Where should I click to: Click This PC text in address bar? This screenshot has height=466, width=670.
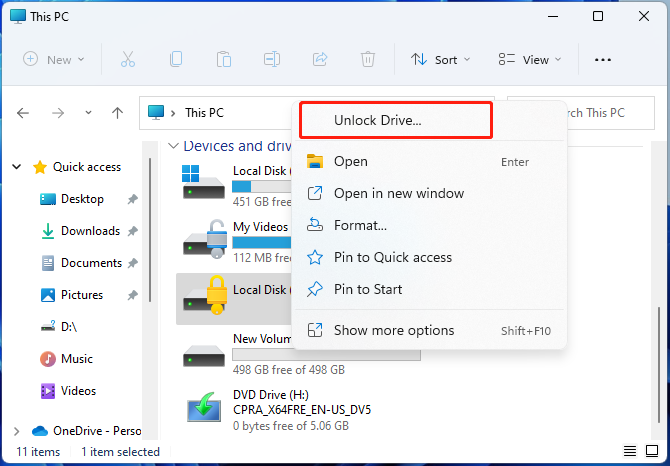(x=204, y=113)
